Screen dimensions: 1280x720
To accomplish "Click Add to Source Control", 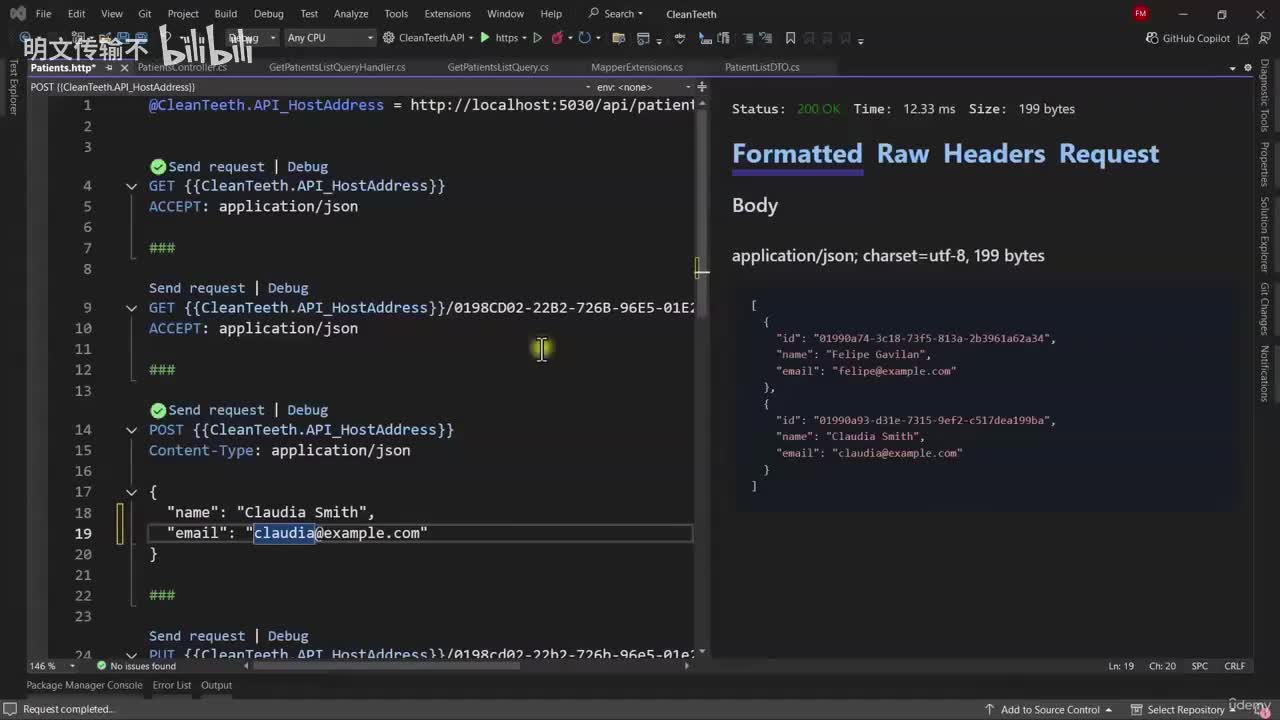I will pos(1050,710).
